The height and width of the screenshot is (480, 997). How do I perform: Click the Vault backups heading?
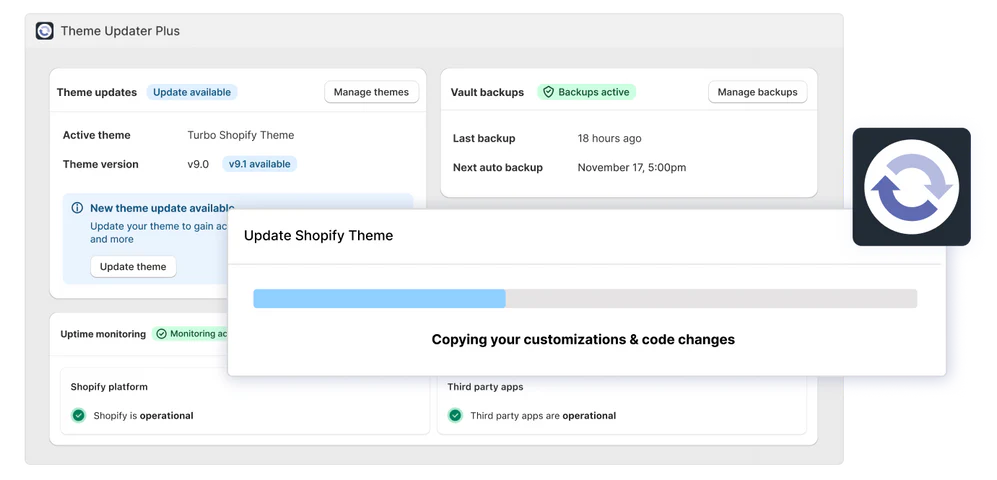[x=487, y=92]
